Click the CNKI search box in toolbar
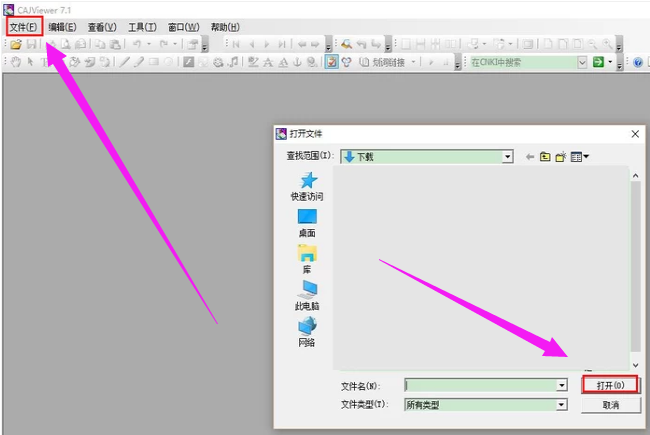This screenshot has width=650, height=435. coord(522,62)
